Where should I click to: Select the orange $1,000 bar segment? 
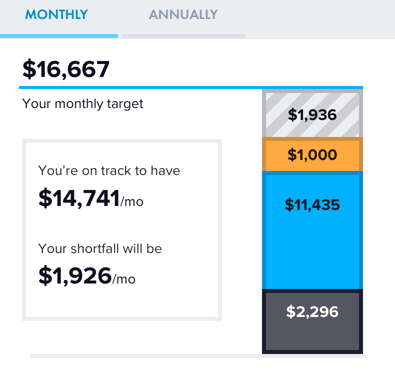click(312, 154)
